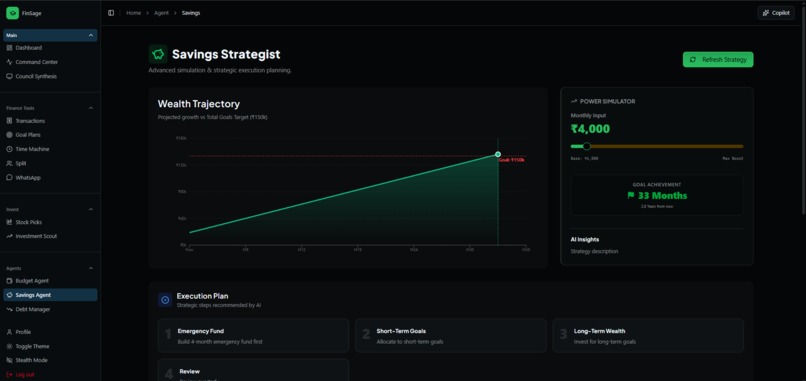Viewport: 806px width, 381px height.
Task: Click the Wealth Trajectory title
Action: click(198, 104)
